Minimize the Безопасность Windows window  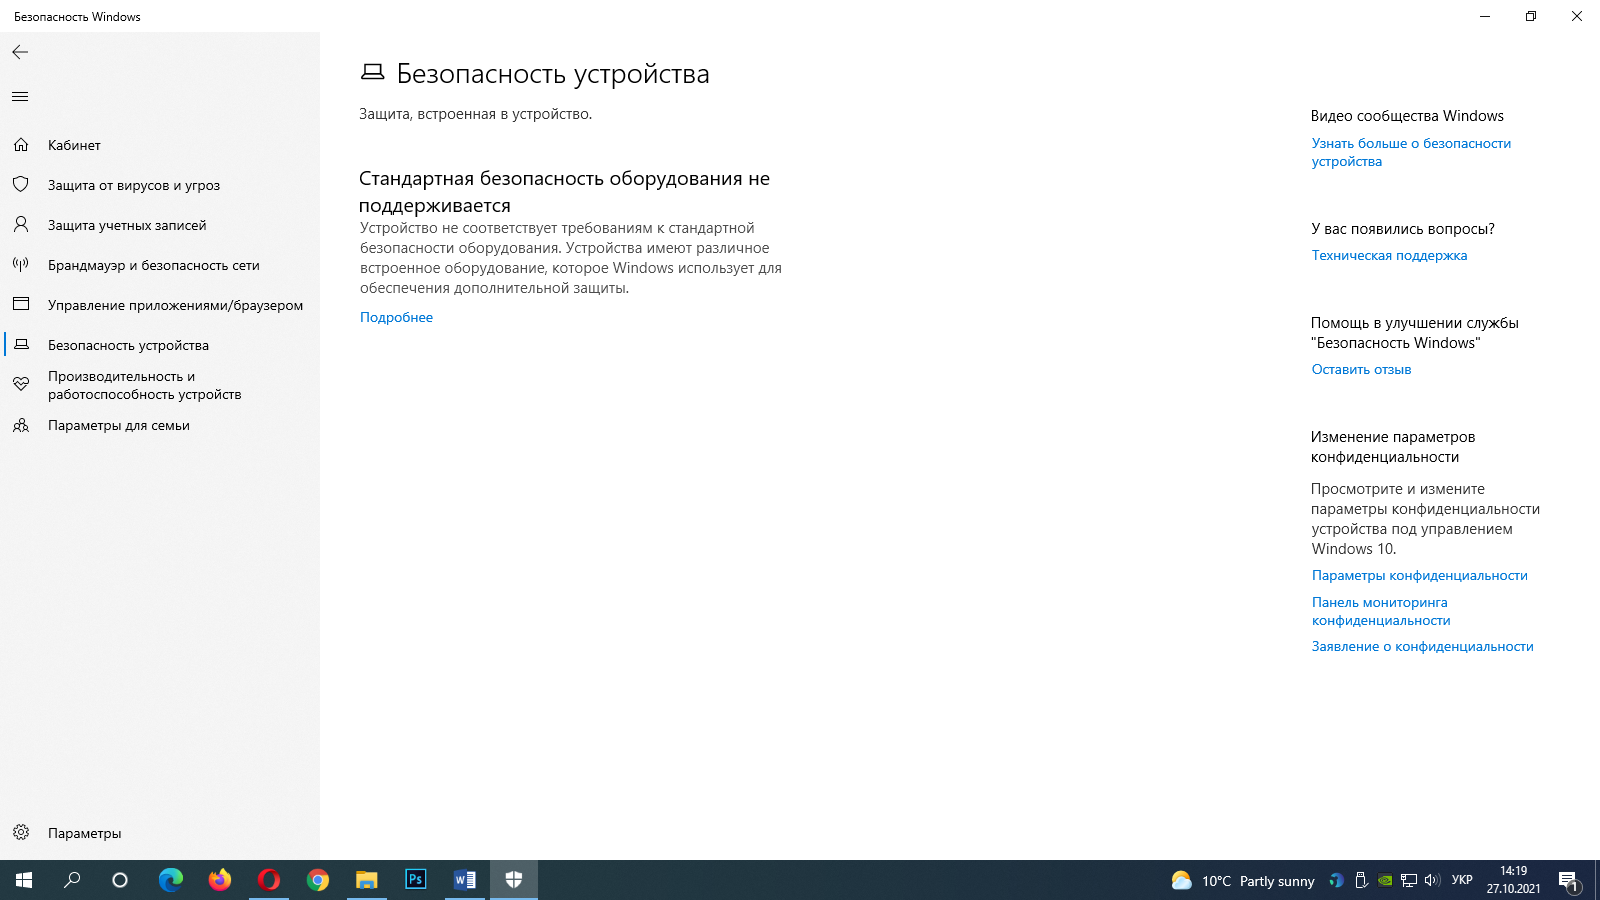pyautogui.click(x=1485, y=16)
